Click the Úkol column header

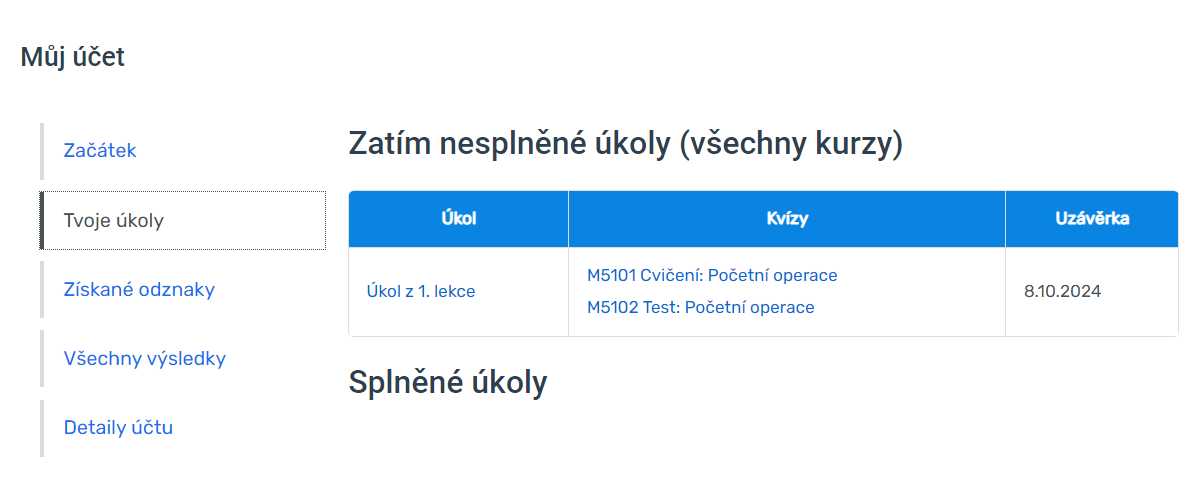pos(458,219)
